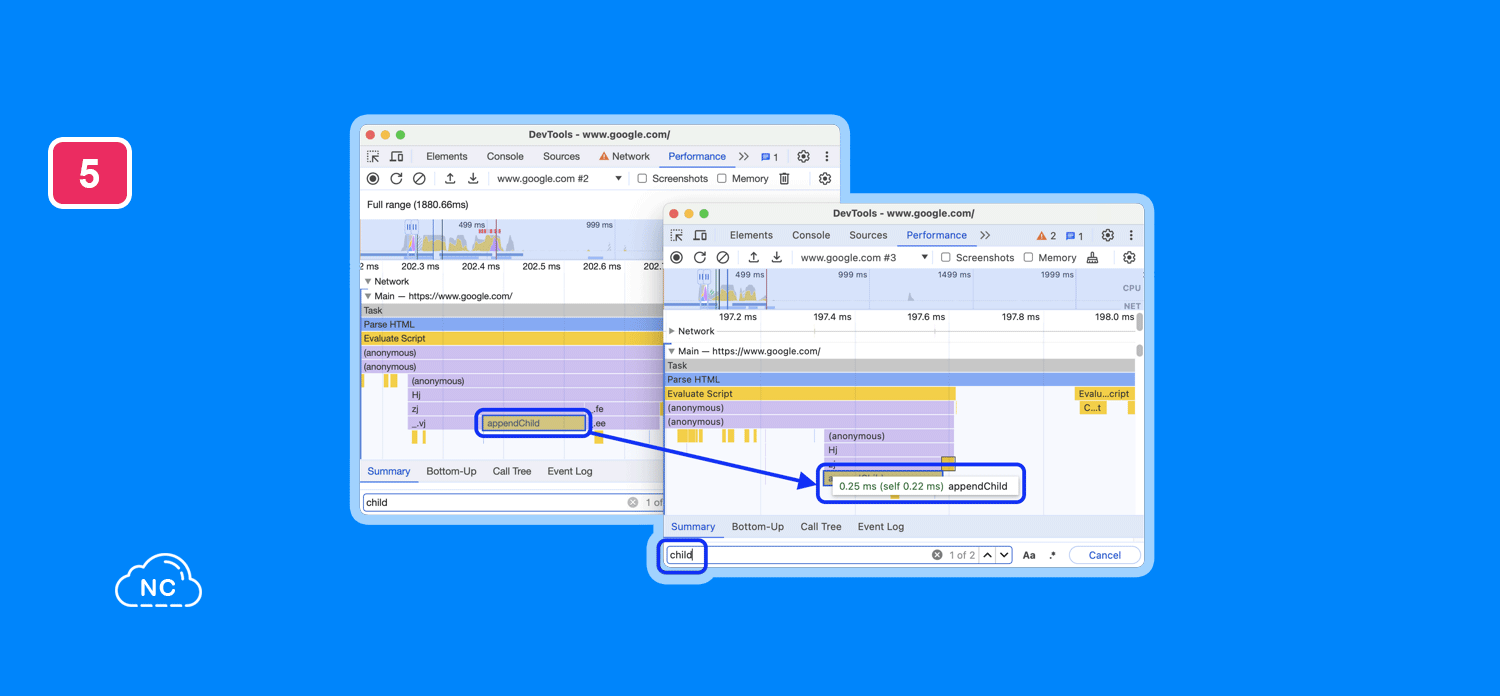Toggle Aa match case in front window search
The width and height of the screenshot is (1500, 696).
click(x=1029, y=555)
